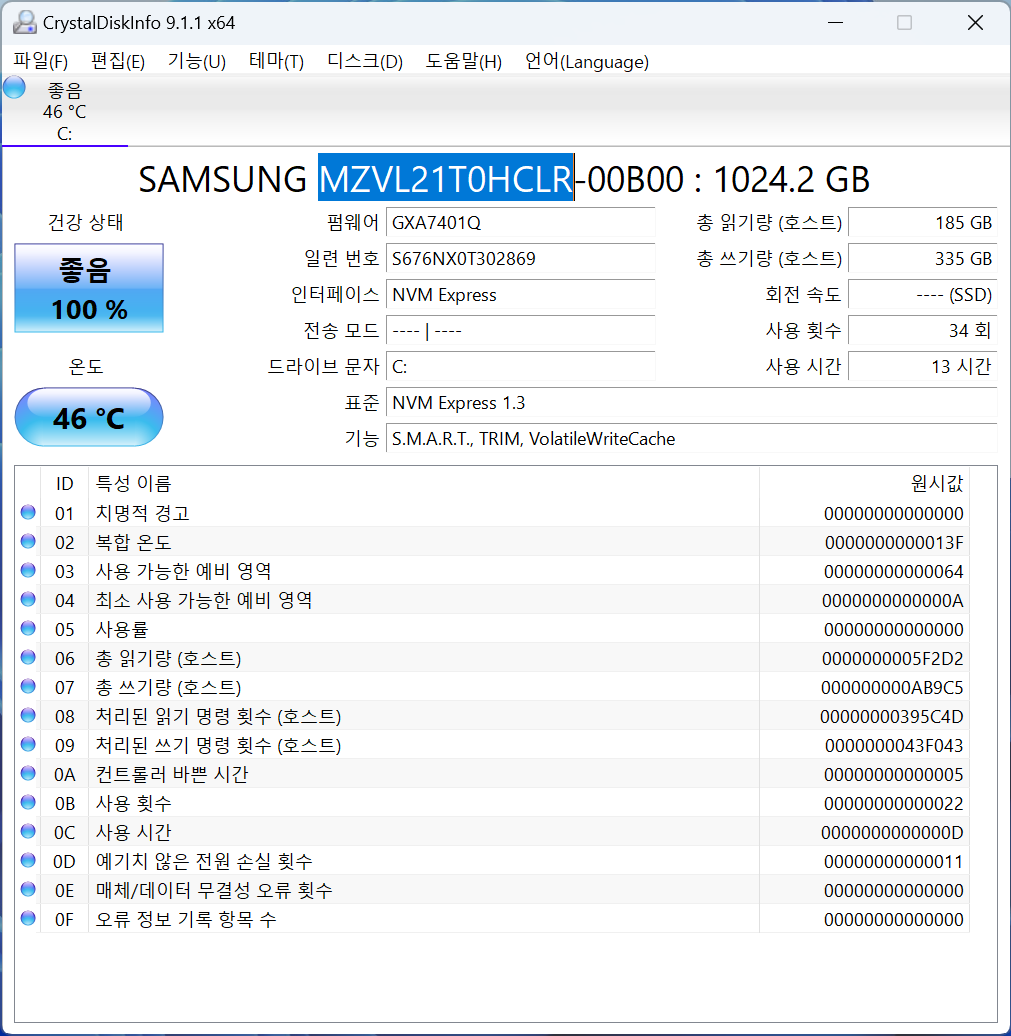Select the C: drive tab with 좋음 46 °C
Viewport: 1011px width, 1036px height.
tap(65, 111)
